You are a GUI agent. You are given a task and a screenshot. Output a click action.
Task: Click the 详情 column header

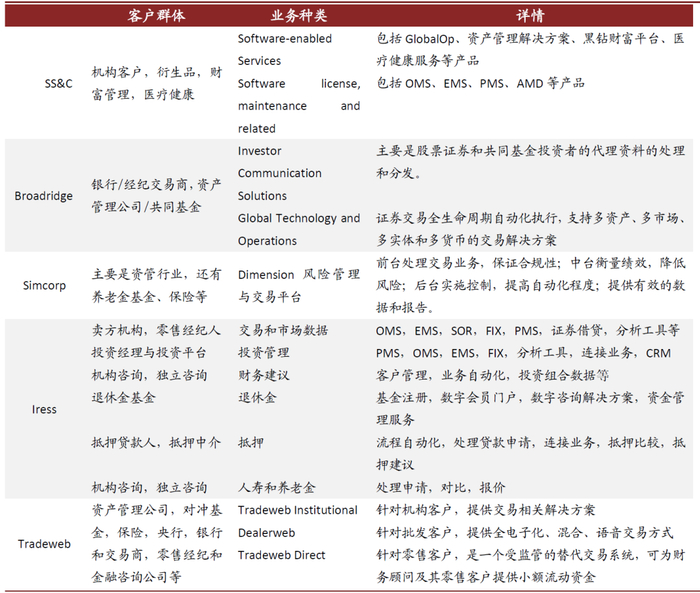tap(530, 16)
